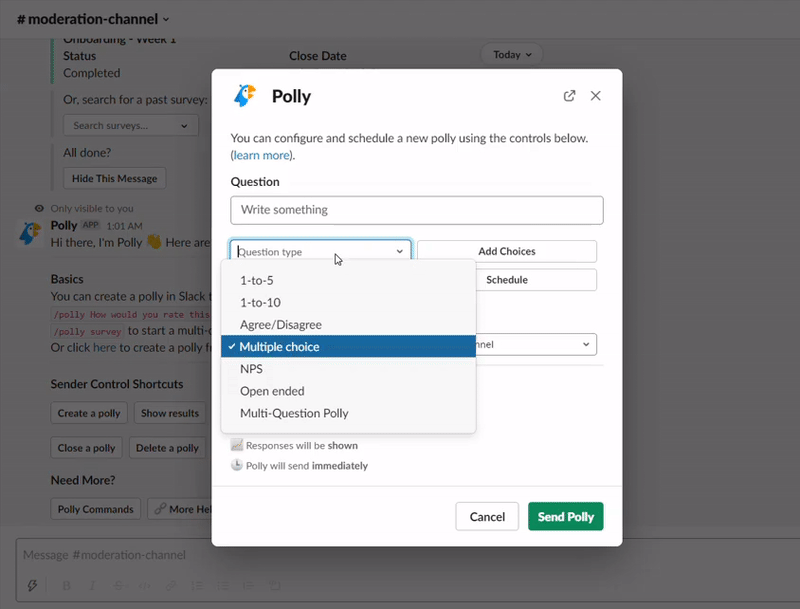The width and height of the screenshot is (800, 609).
Task: Close the Polly dialog with X icon
Action: pyautogui.click(x=595, y=96)
